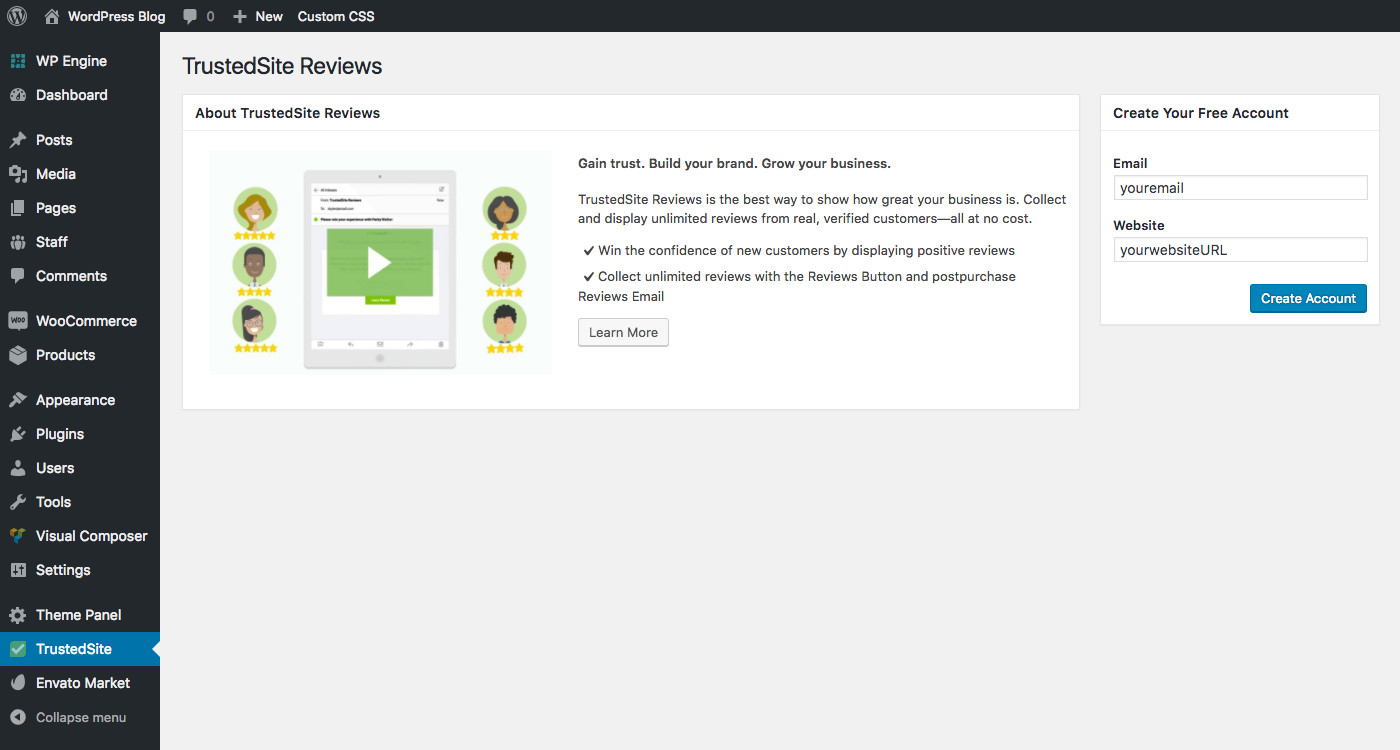Open Custom CSS from the admin bar
Screen dimensions: 1400x750
[x=336, y=16]
